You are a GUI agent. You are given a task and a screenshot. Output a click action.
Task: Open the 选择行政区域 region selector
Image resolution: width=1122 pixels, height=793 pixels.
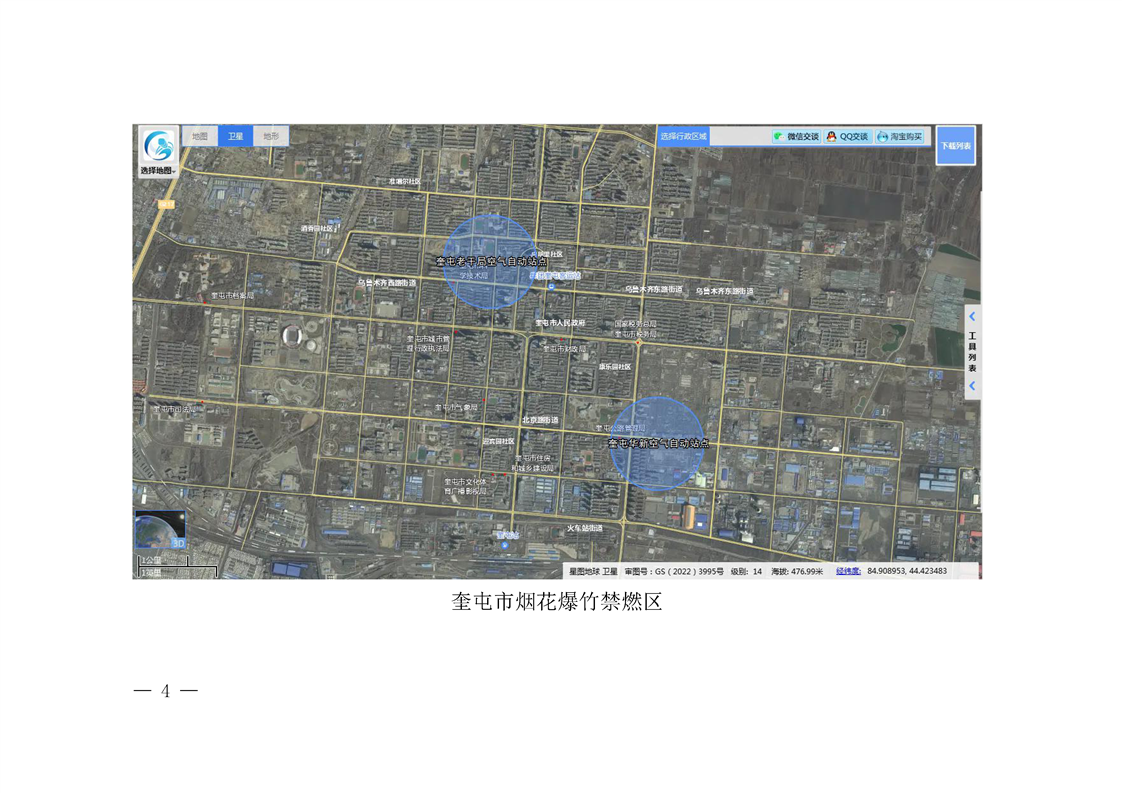coord(684,136)
